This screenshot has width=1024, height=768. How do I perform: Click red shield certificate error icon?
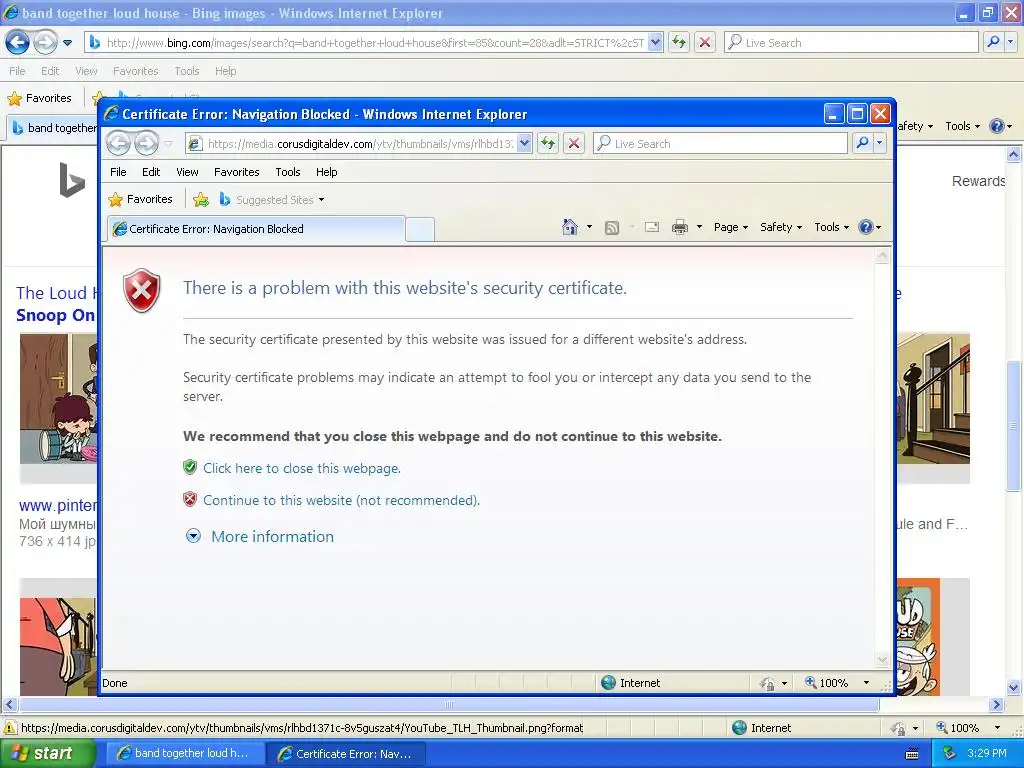click(x=142, y=290)
